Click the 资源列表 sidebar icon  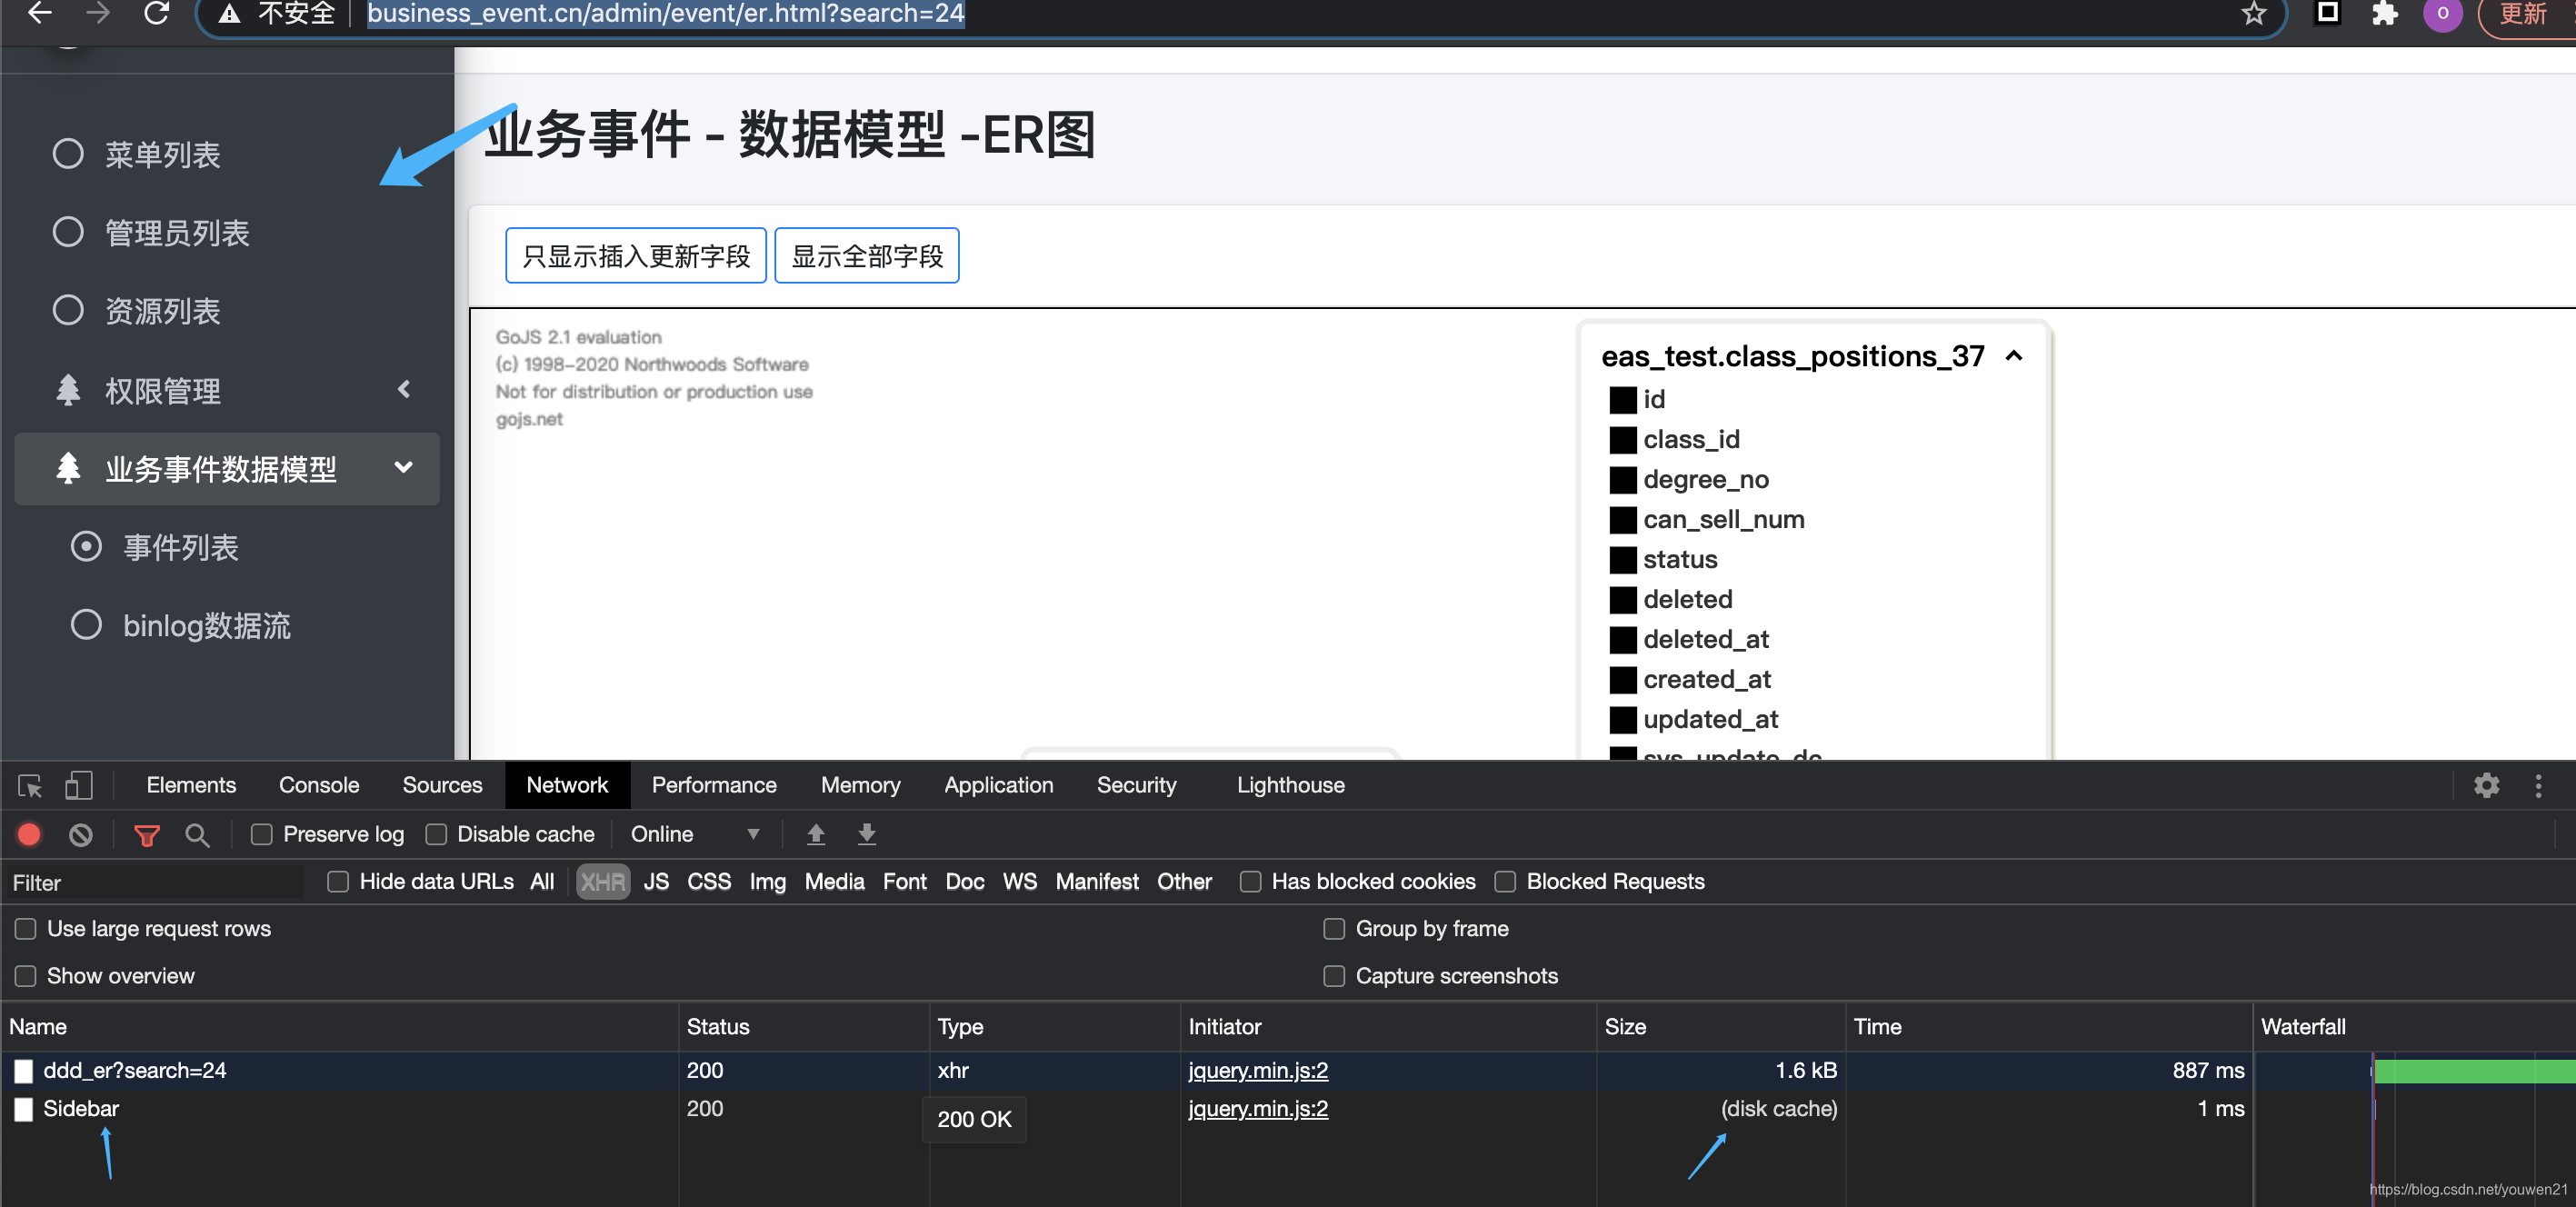click(x=64, y=312)
